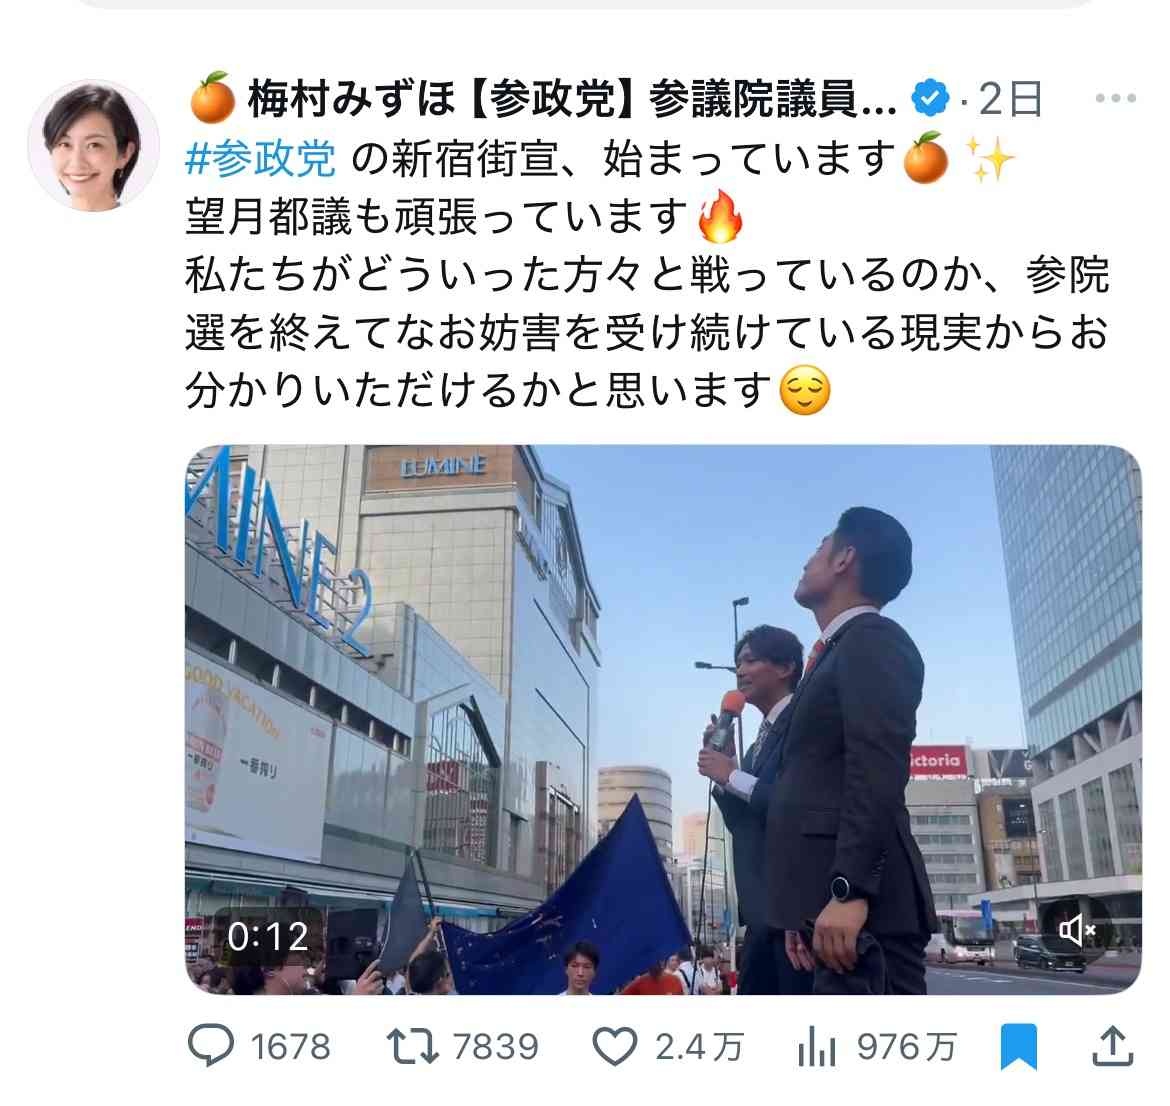Toggle the blue bookmark icon
The image size is (1170, 1106).
click(1019, 1046)
